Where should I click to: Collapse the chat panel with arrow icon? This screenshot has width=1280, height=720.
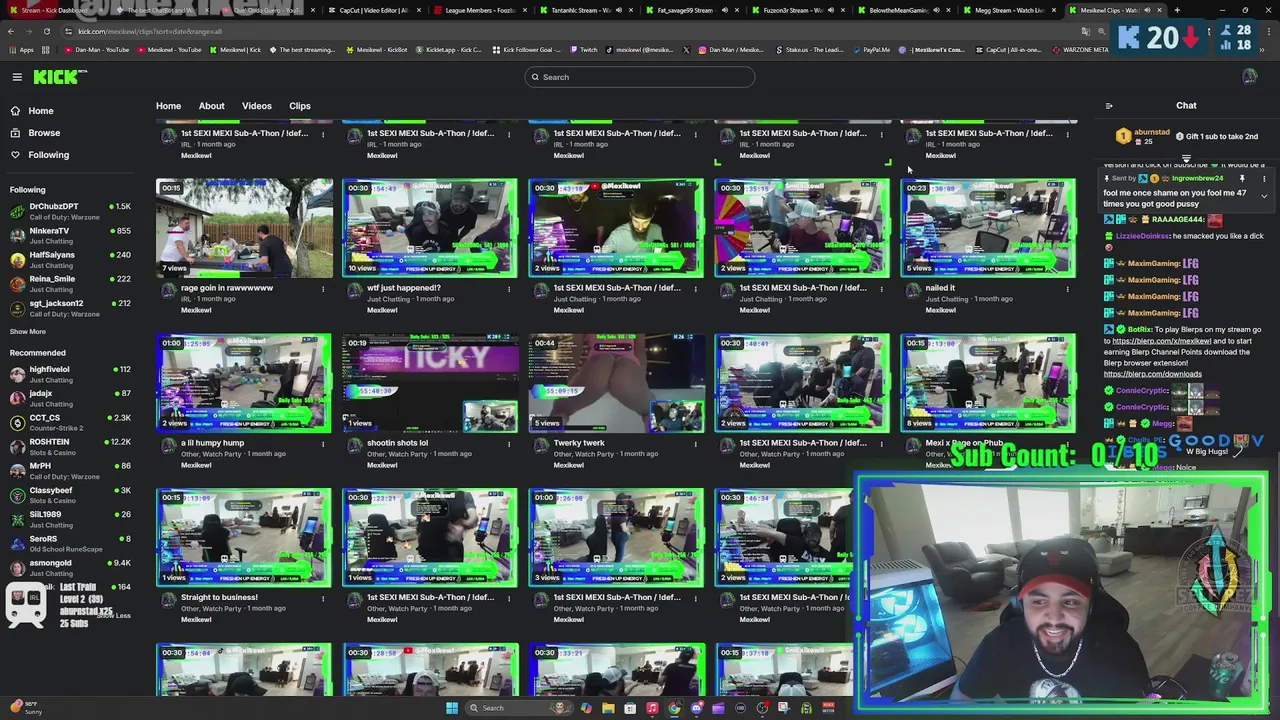[x=1109, y=106]
